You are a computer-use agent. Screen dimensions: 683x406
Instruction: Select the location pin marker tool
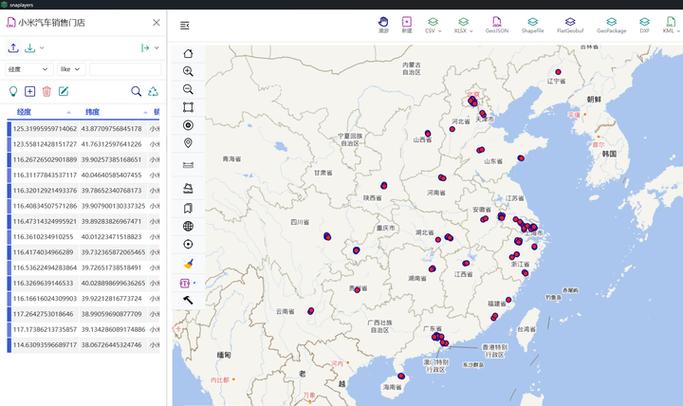tap(188, 143)
